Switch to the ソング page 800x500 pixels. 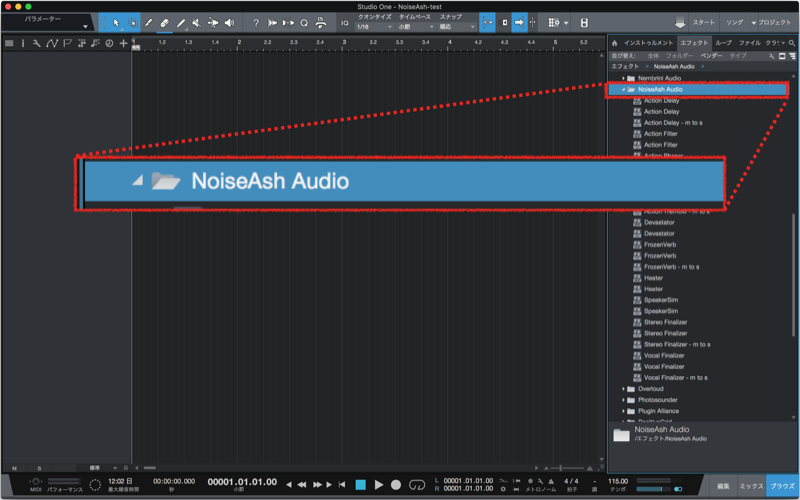point(735,22)
